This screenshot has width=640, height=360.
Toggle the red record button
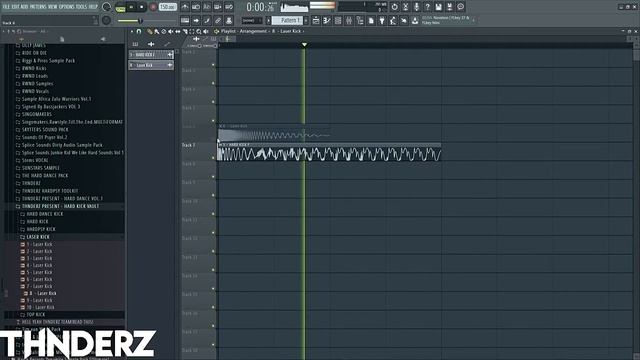click(x=153, y=7)
